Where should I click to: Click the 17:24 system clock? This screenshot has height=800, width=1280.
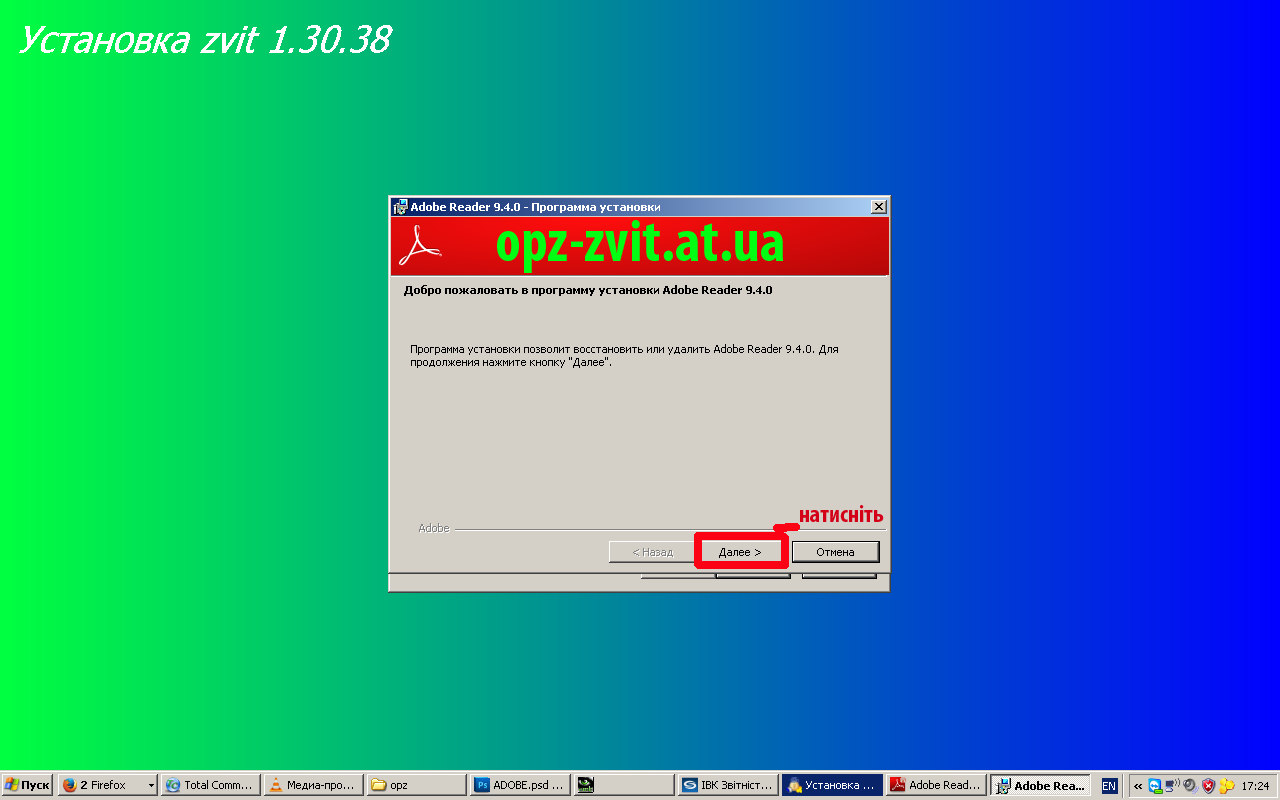[1255, 786]
